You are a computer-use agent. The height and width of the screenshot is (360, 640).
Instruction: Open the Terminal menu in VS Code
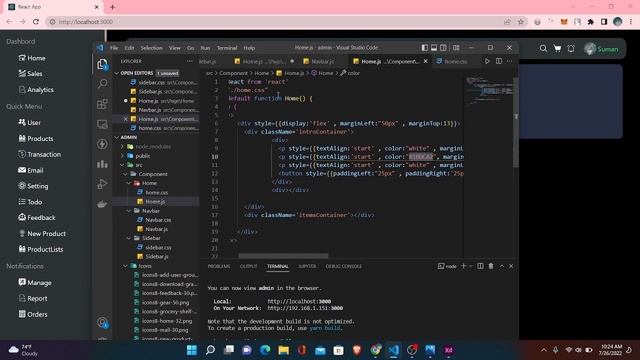[x=227, y=48]
